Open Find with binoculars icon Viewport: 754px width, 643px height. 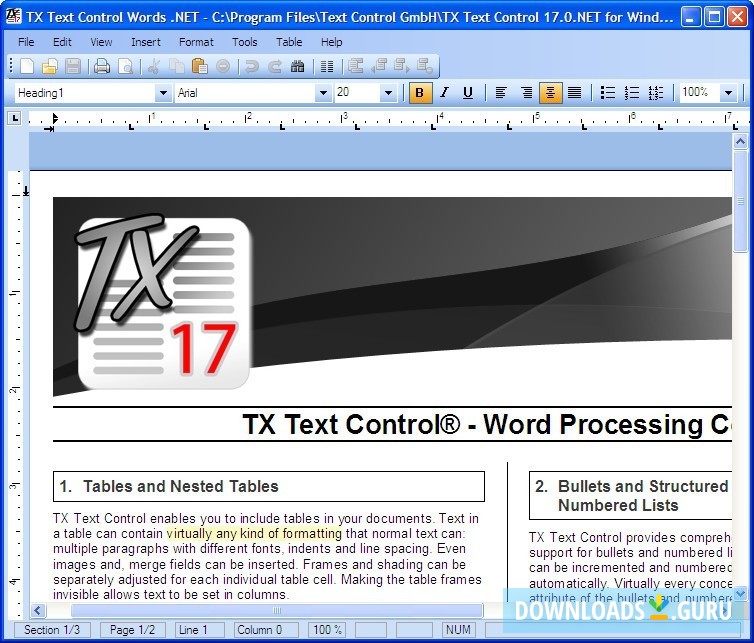(x=298, y=66)
